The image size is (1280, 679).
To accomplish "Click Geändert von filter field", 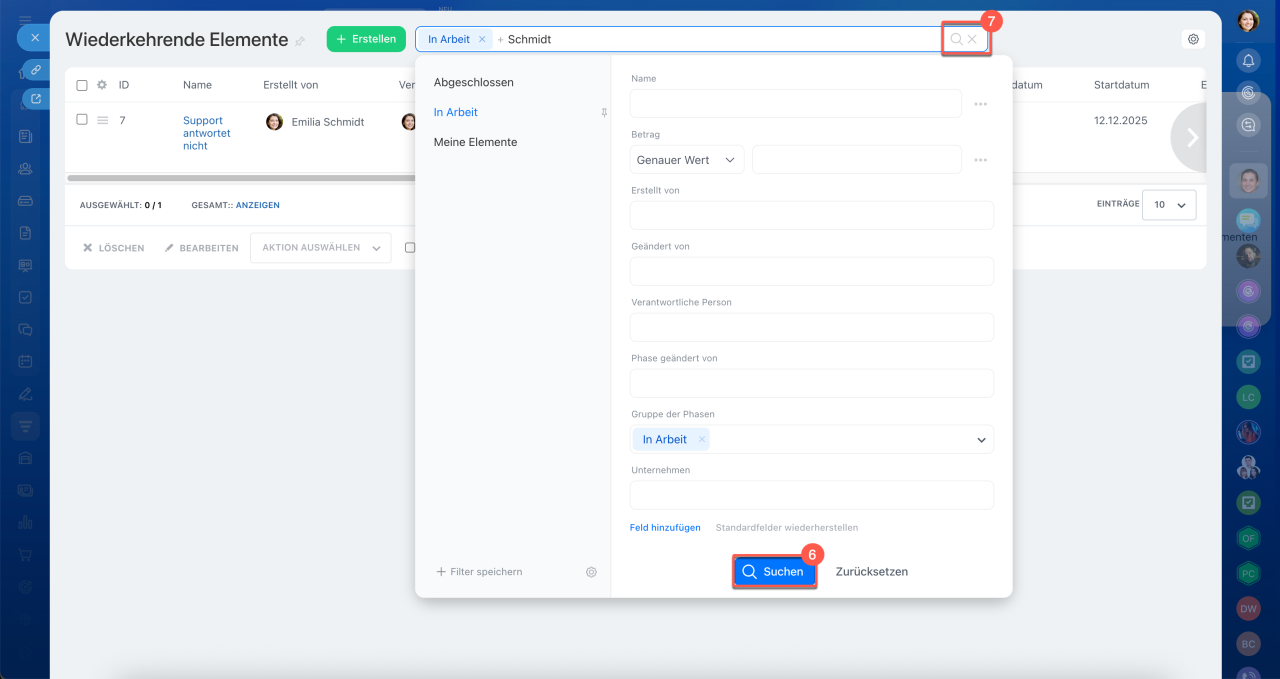I will pos(812,272).
